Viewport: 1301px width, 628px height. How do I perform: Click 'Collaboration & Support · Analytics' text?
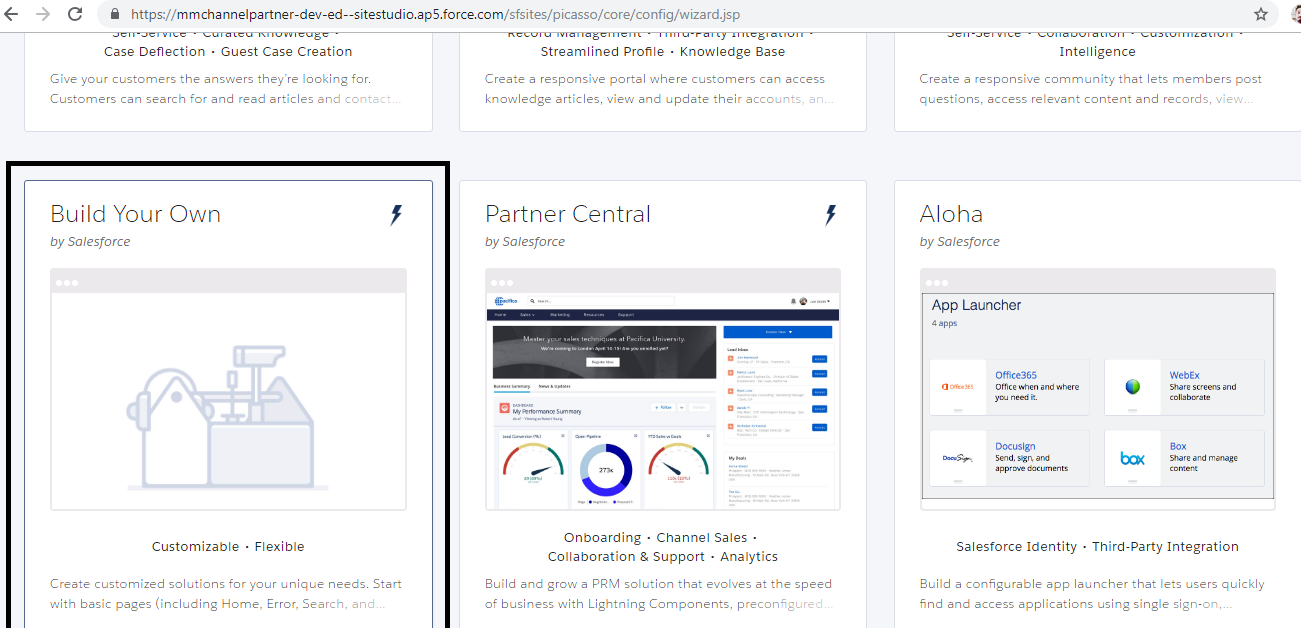(x=663, y=557)
